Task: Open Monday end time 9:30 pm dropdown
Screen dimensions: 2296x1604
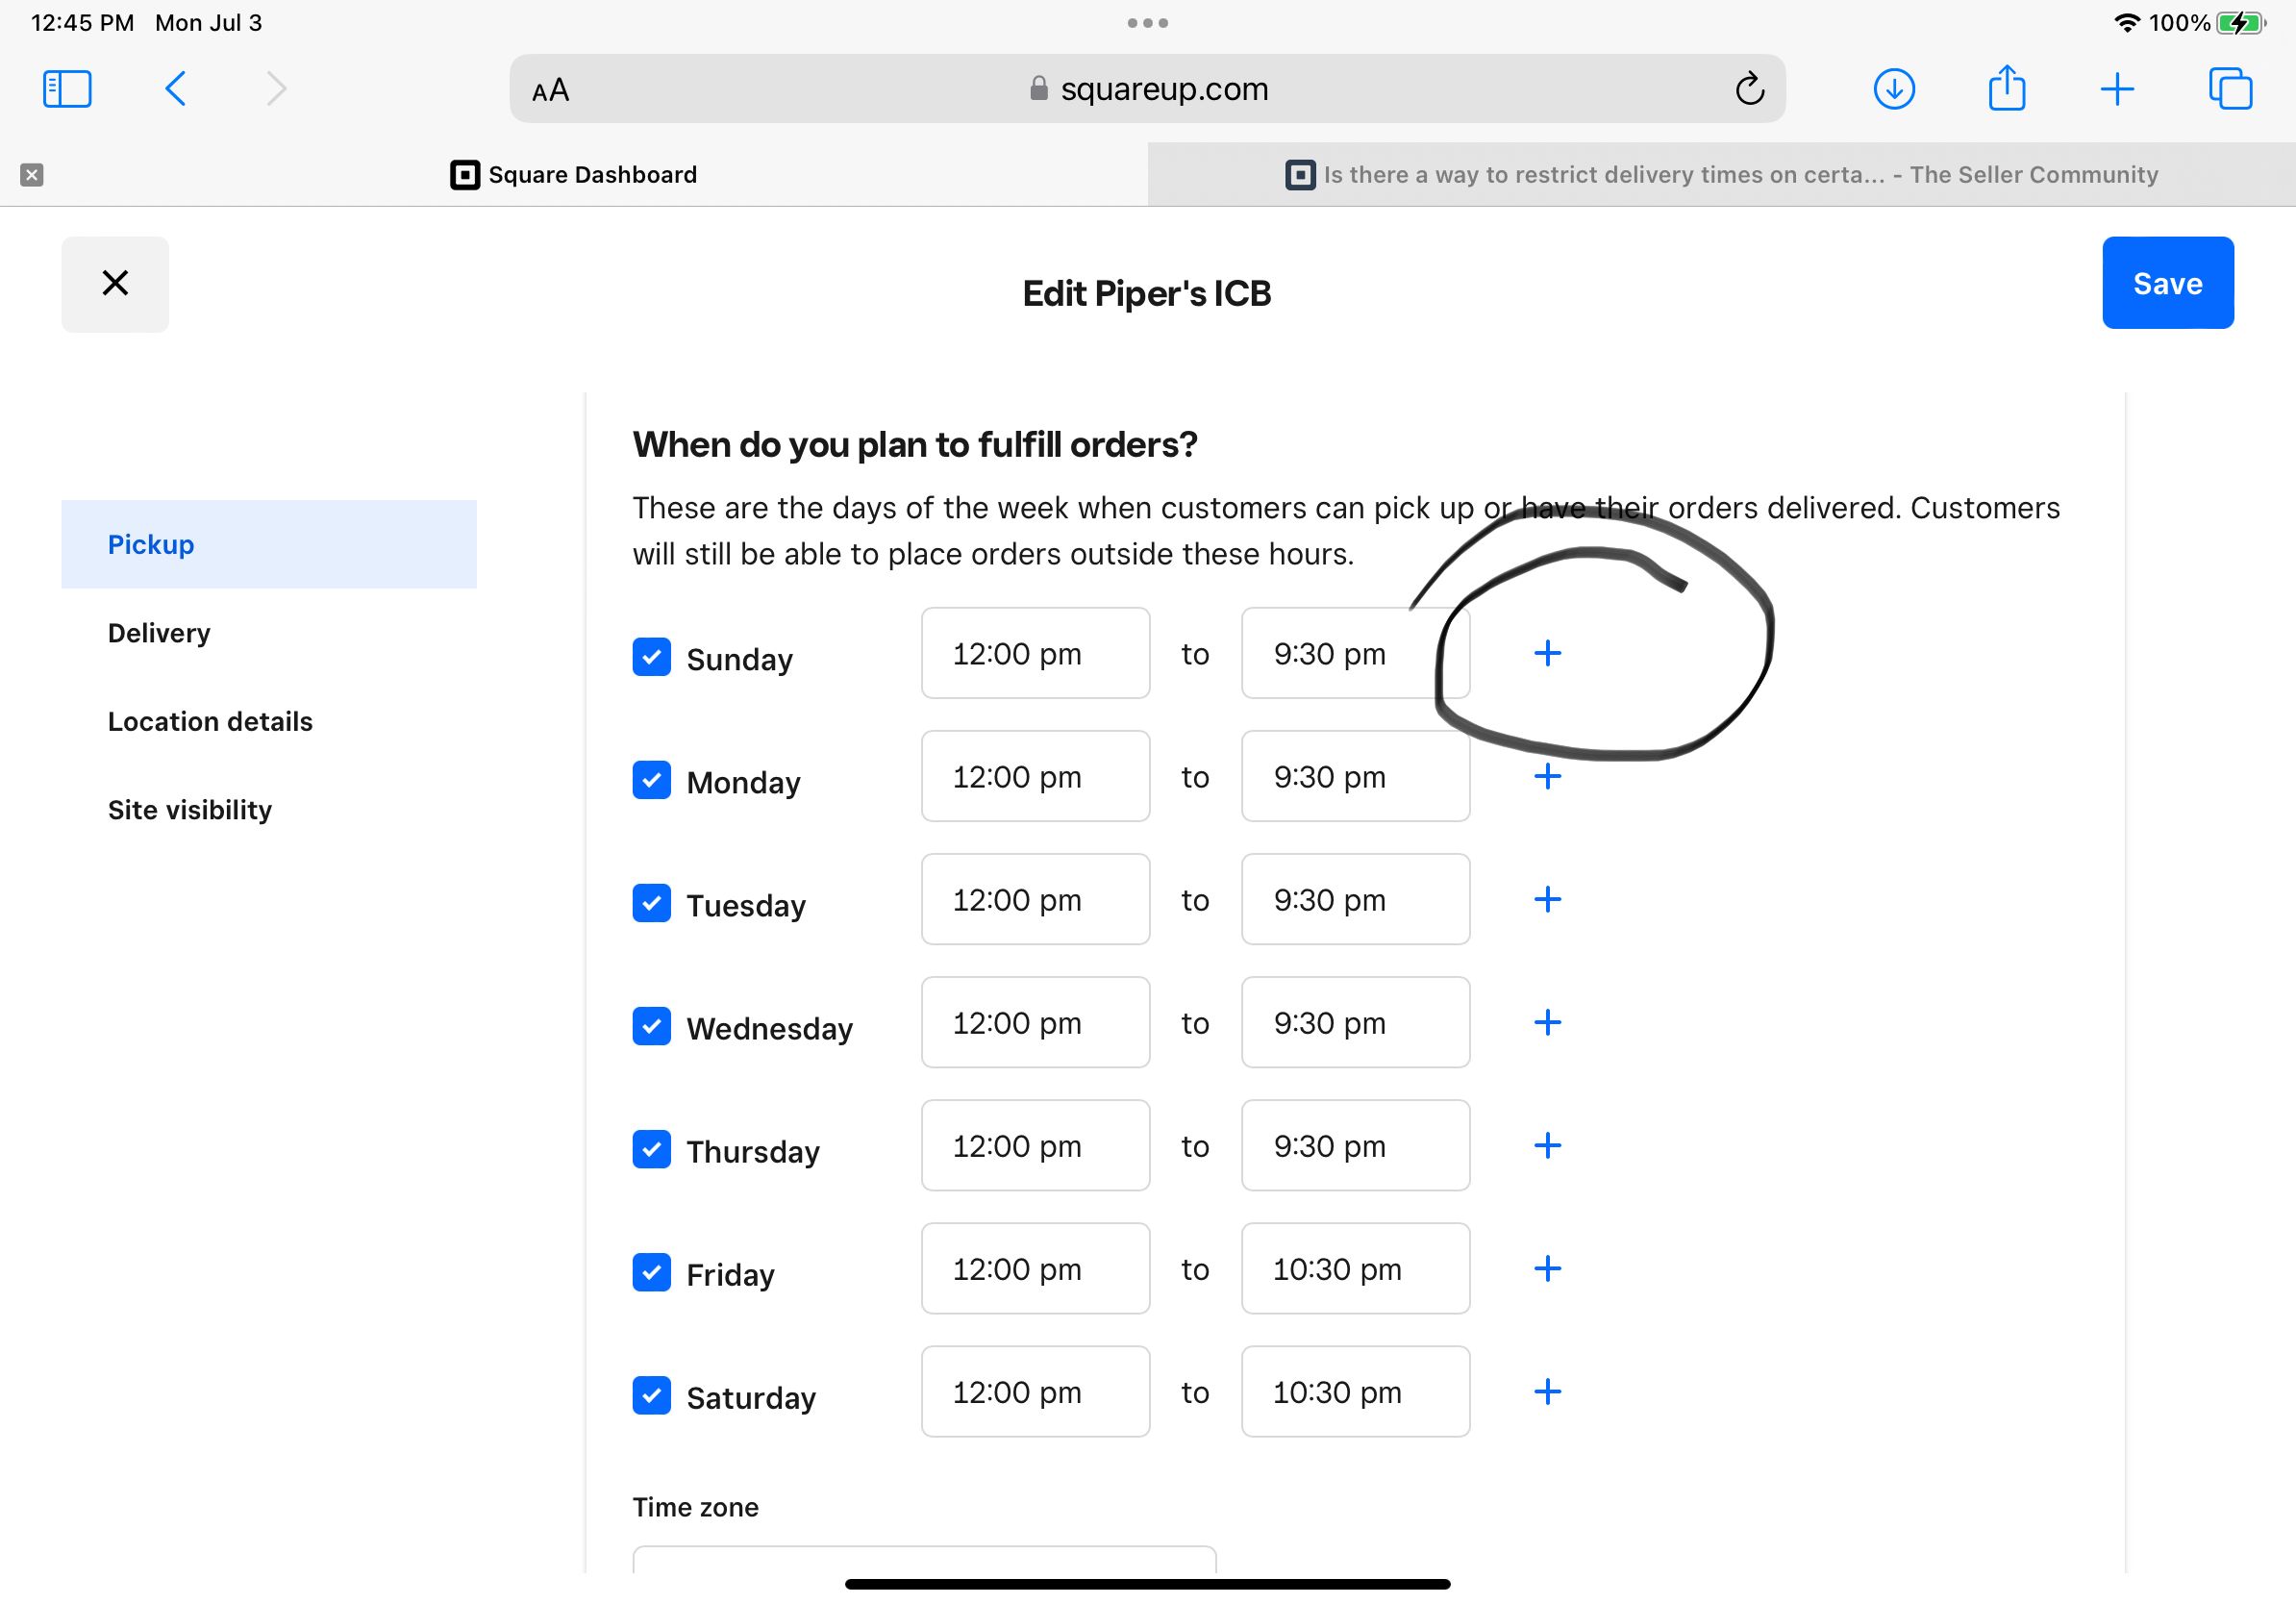Action: pyautogui.click(x=1355, y=776)
